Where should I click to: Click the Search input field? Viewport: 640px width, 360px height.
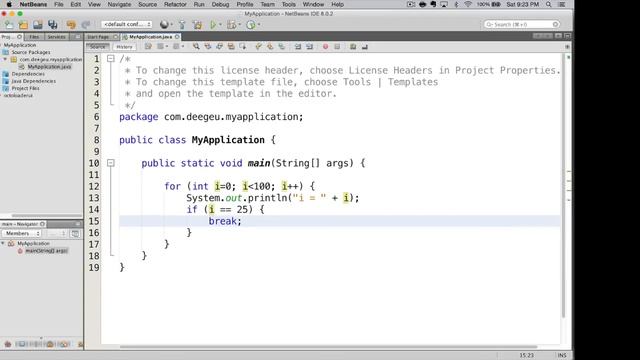click(x=521, y=24)
